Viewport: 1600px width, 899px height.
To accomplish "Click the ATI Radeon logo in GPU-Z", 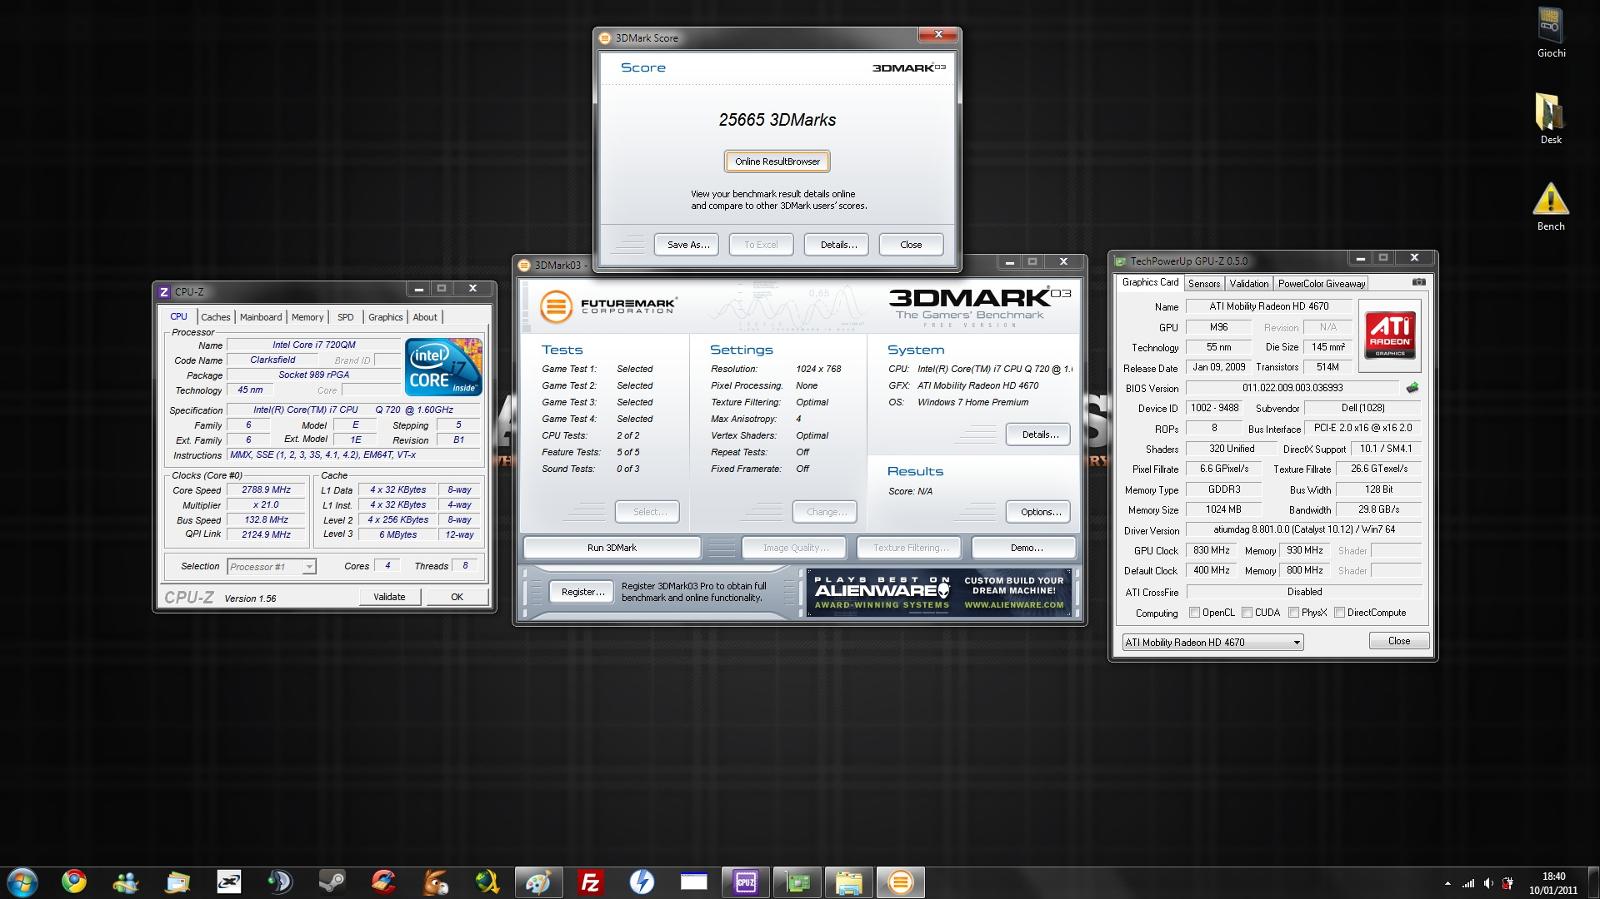I will coord(1390,335).
